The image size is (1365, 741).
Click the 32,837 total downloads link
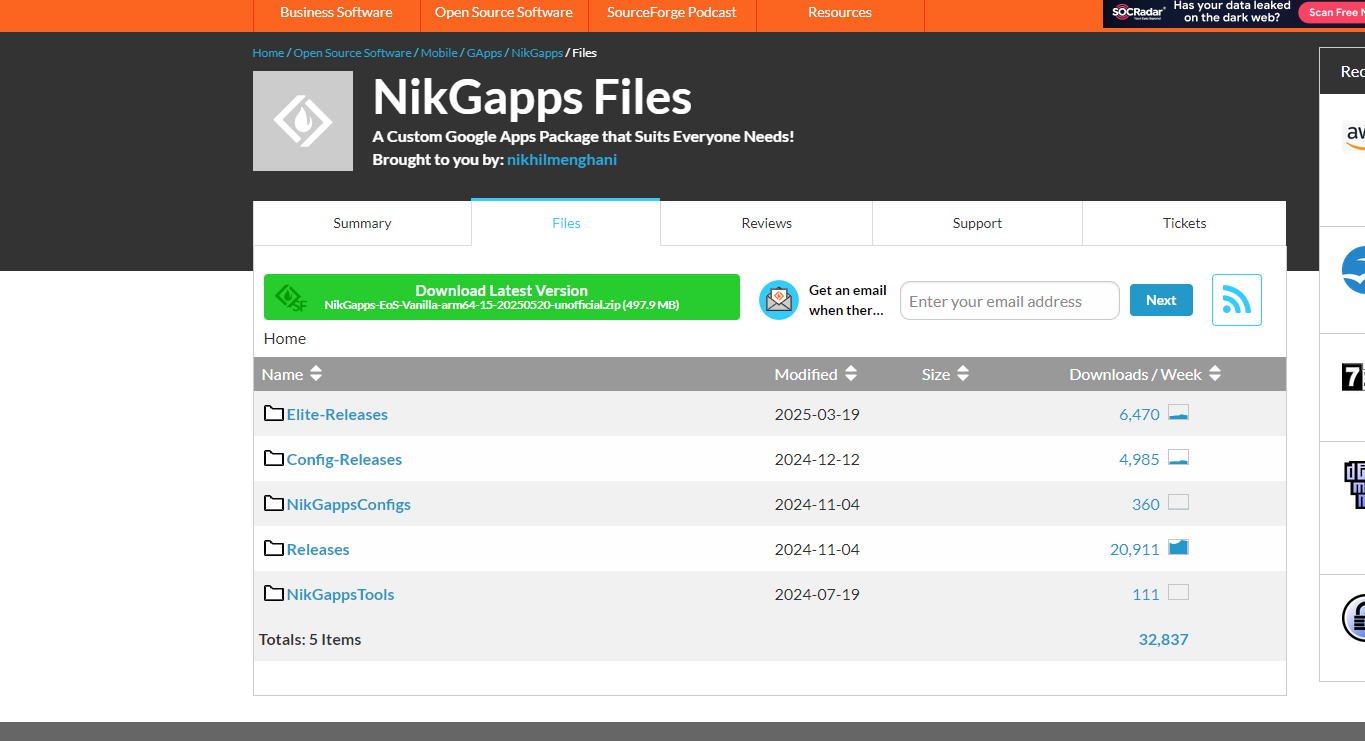1163,639
